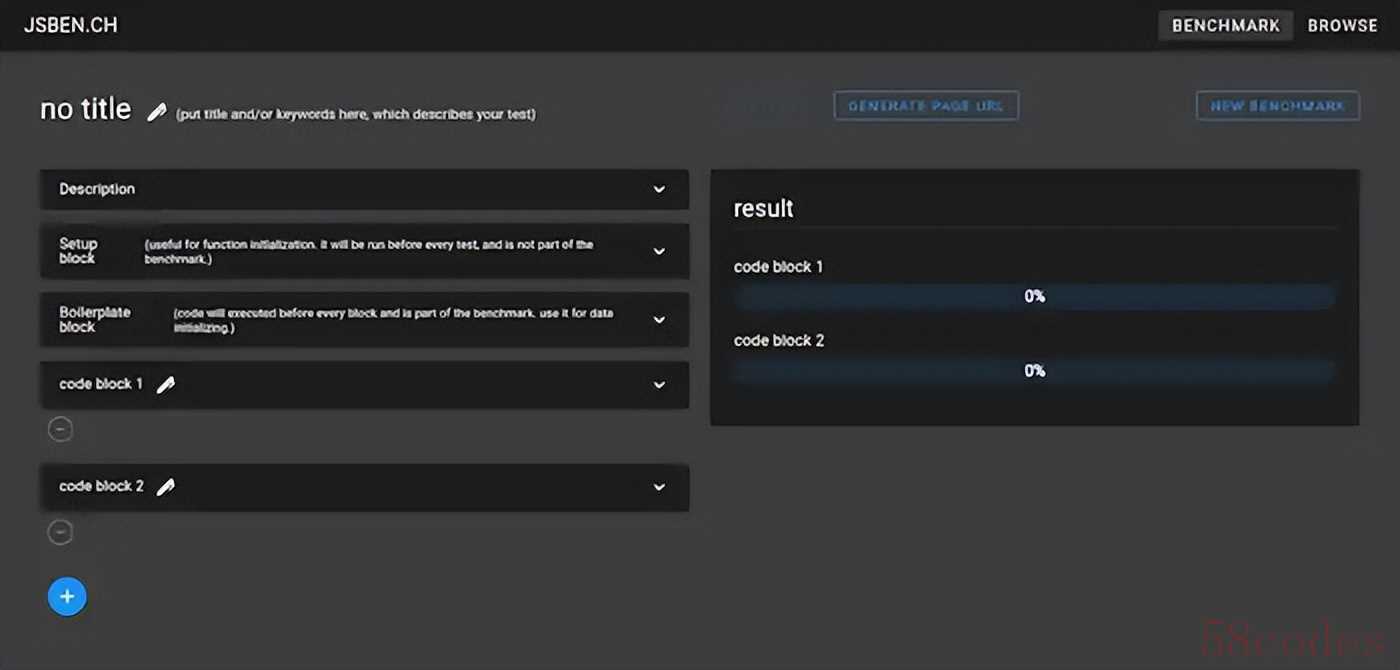Add a new code block with plus button

pos(67,597)
